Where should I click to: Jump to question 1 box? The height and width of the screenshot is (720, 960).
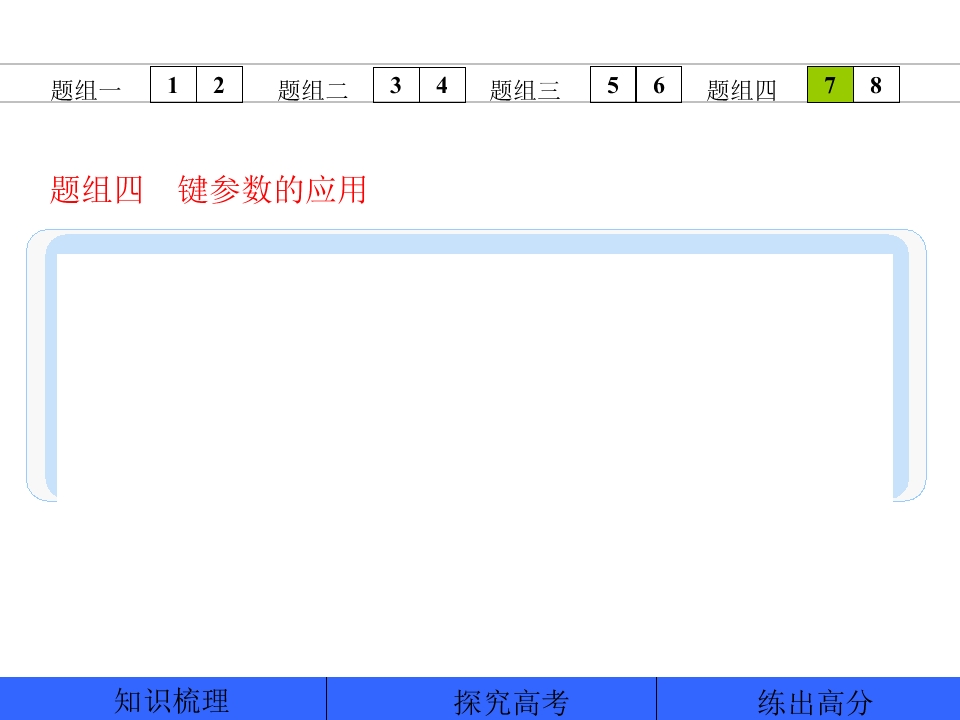(173, 84)
